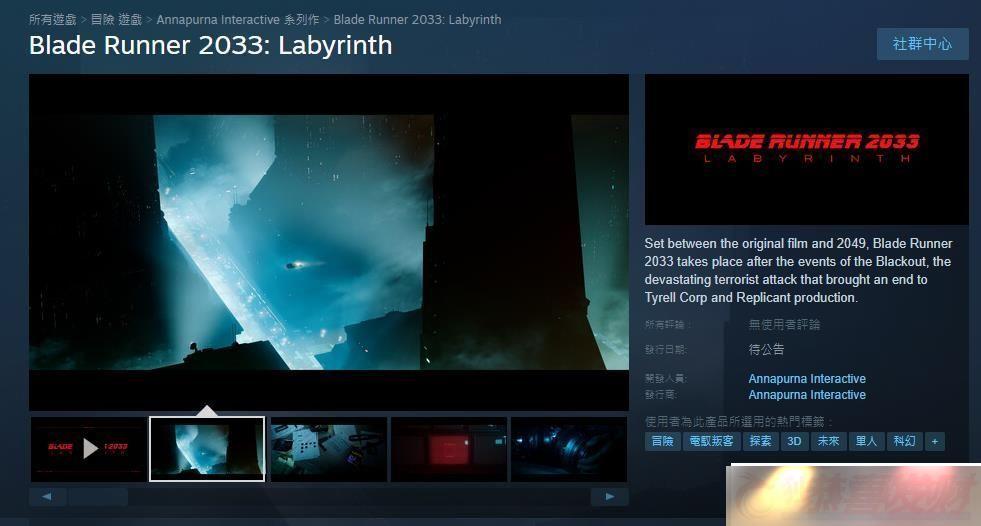Select the 3D tag
981x526 pixels.
click(795, 441)
